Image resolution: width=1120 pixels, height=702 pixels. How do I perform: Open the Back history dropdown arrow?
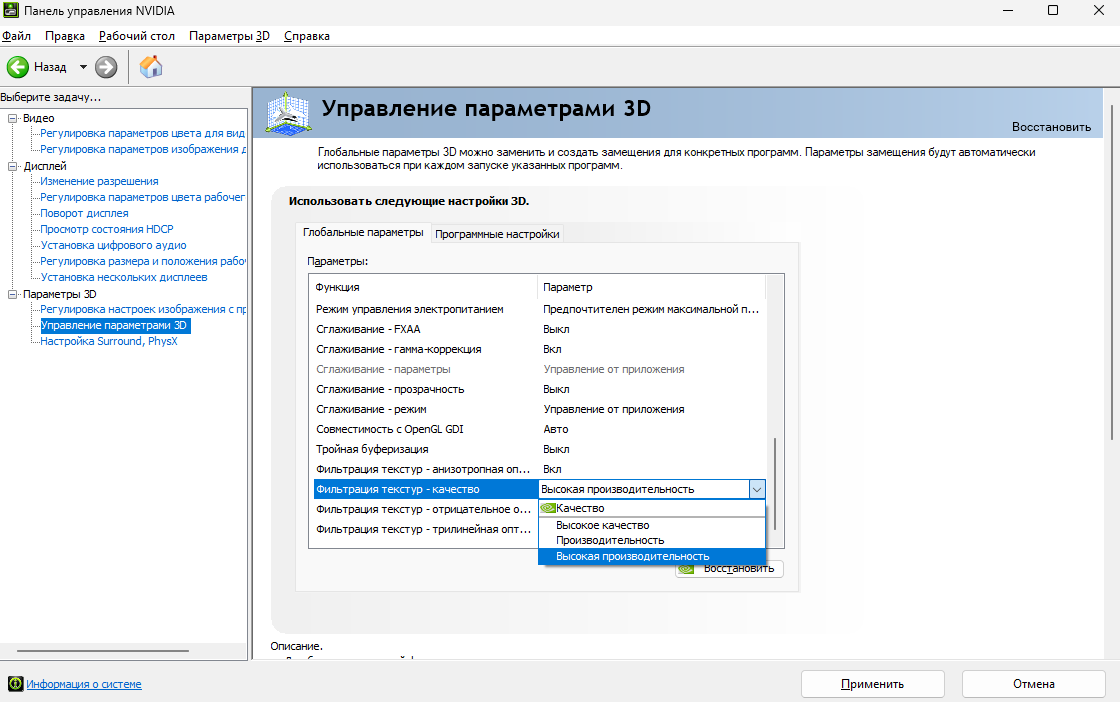pyautogui.click(x=83, y=67)
